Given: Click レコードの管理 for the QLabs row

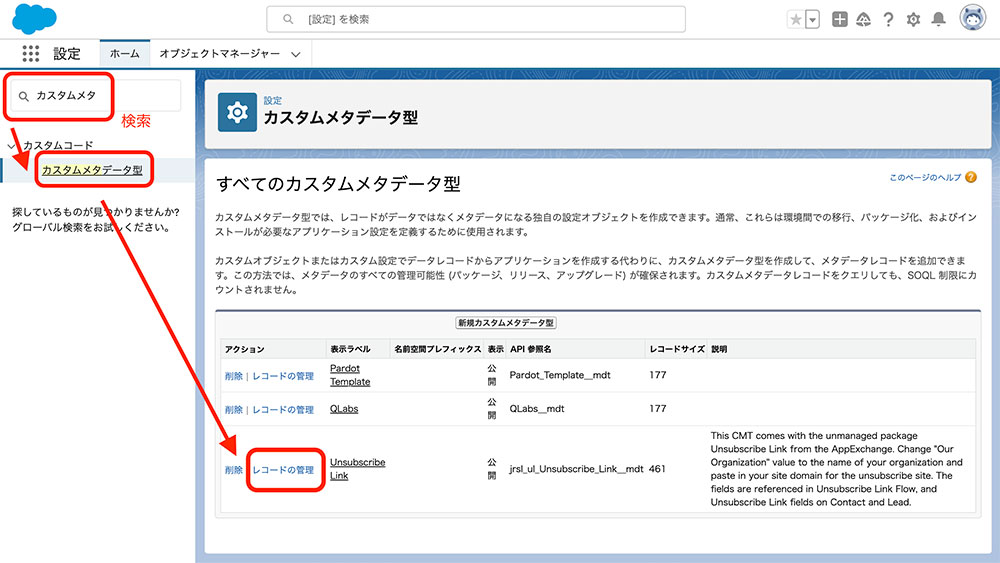Looking at the screenshot, I should point(283,409).
